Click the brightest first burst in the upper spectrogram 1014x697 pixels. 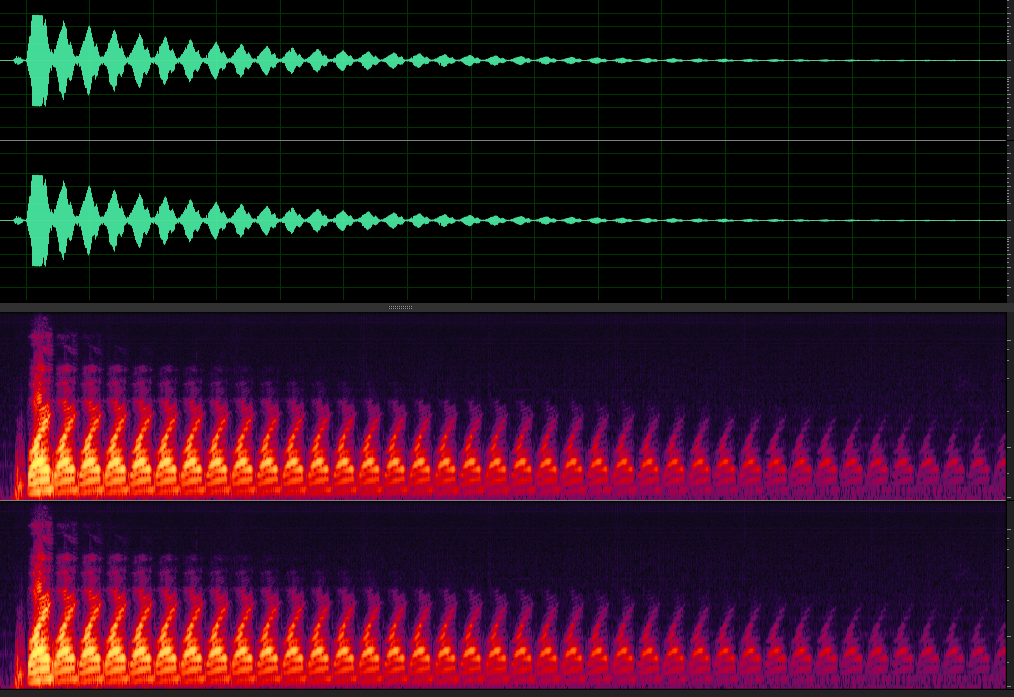click(40, 407)
